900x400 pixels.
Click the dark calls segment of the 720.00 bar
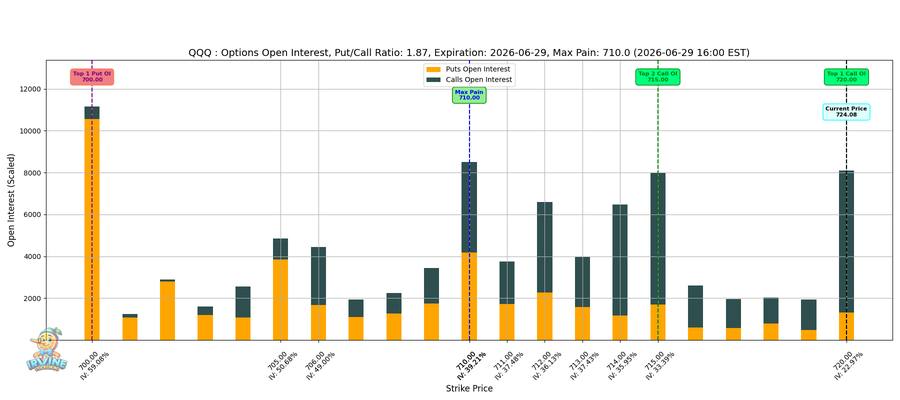[x=847, y=241]
